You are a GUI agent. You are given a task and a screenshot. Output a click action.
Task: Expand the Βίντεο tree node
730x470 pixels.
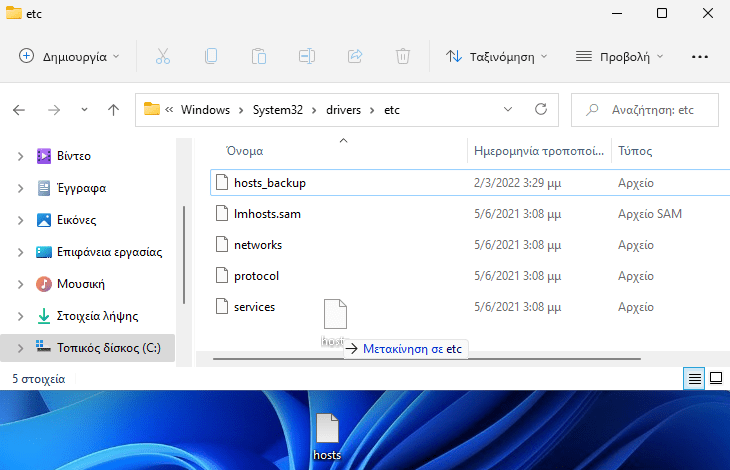point(20,156)
